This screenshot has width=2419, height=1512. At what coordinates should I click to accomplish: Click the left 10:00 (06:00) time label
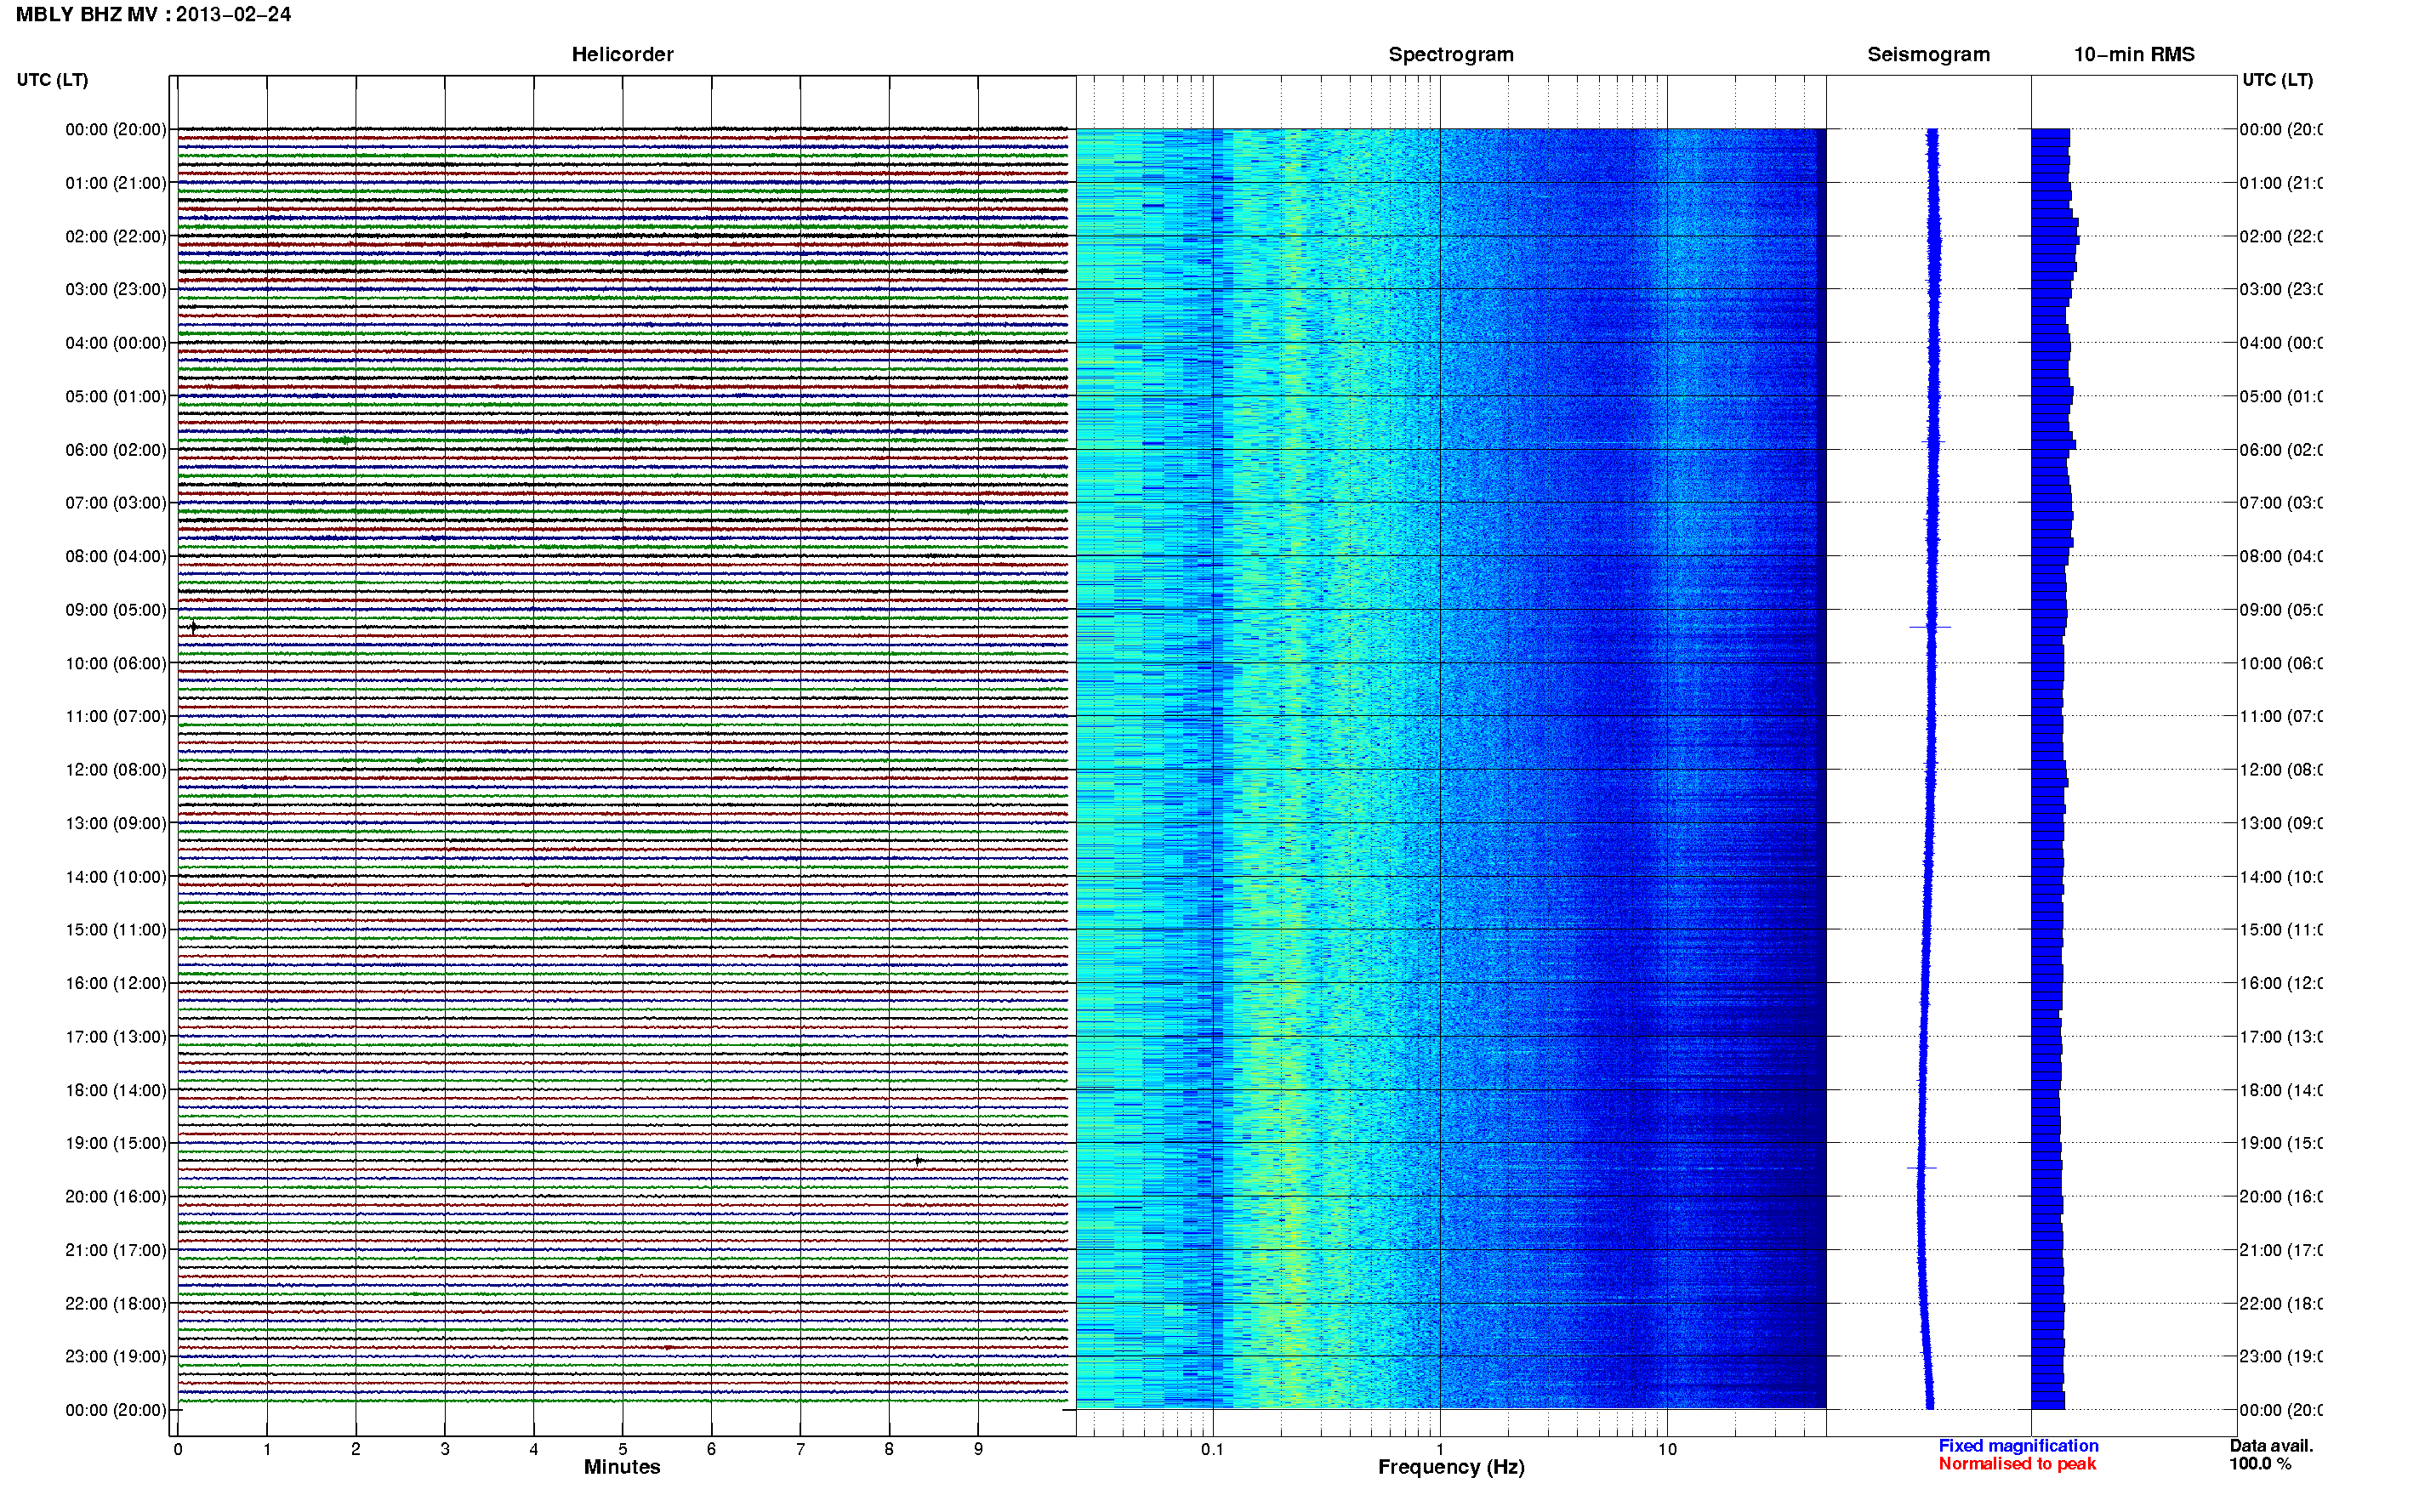(116, 663)
